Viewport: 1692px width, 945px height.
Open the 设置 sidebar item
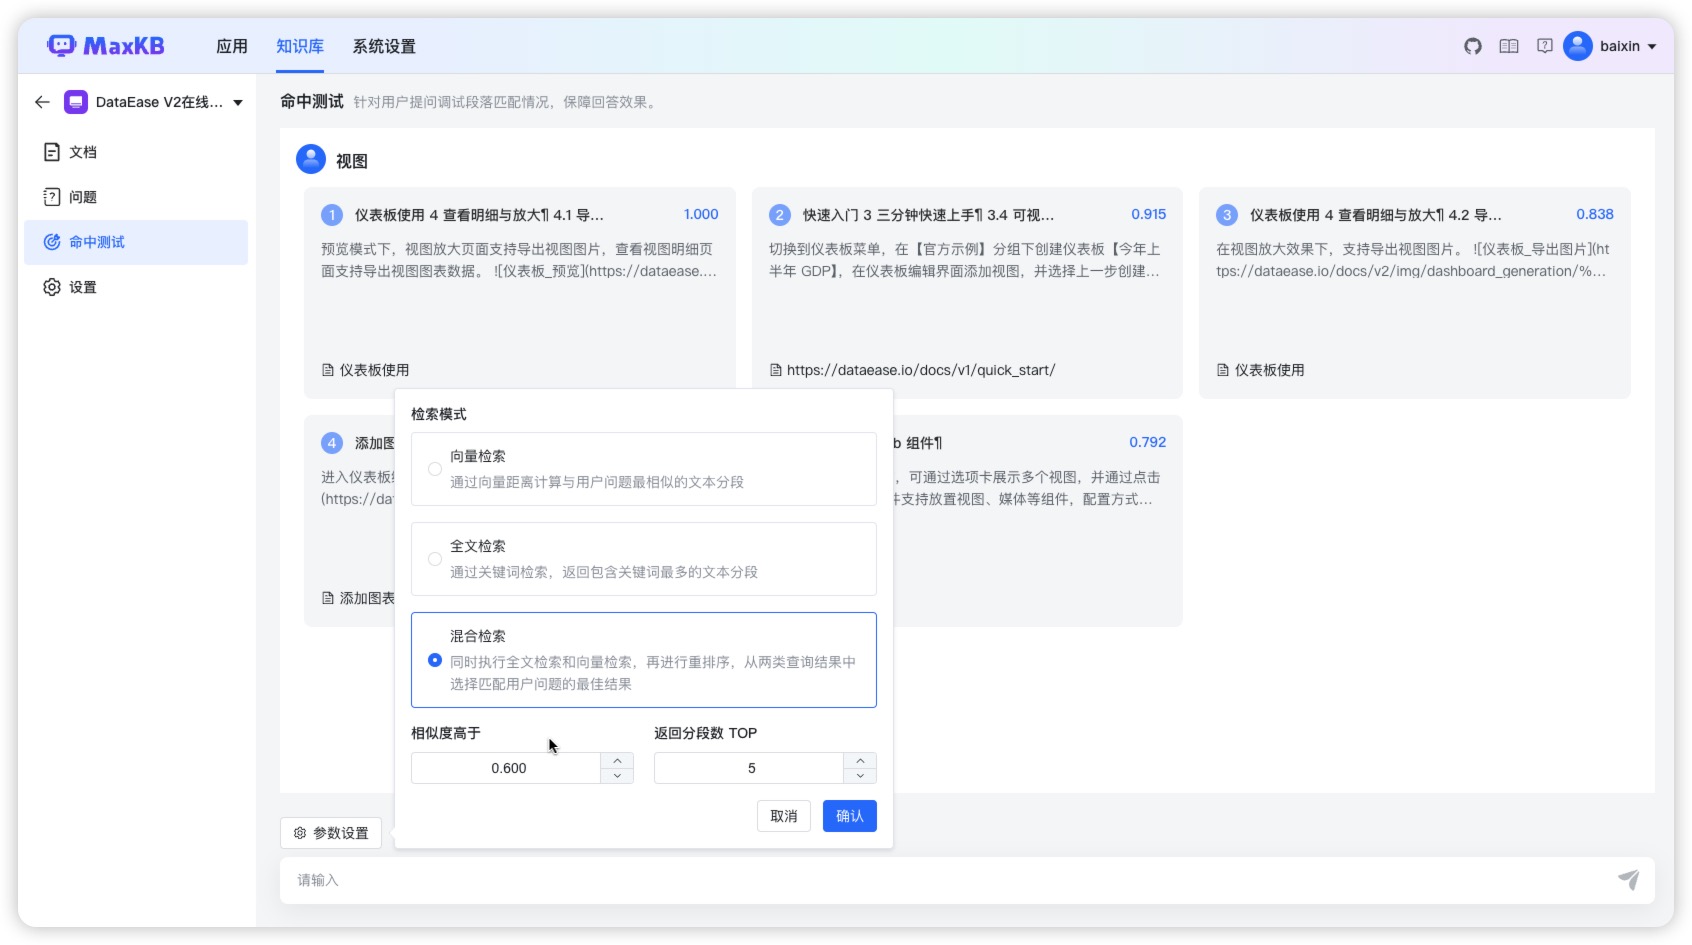[136, 287]
